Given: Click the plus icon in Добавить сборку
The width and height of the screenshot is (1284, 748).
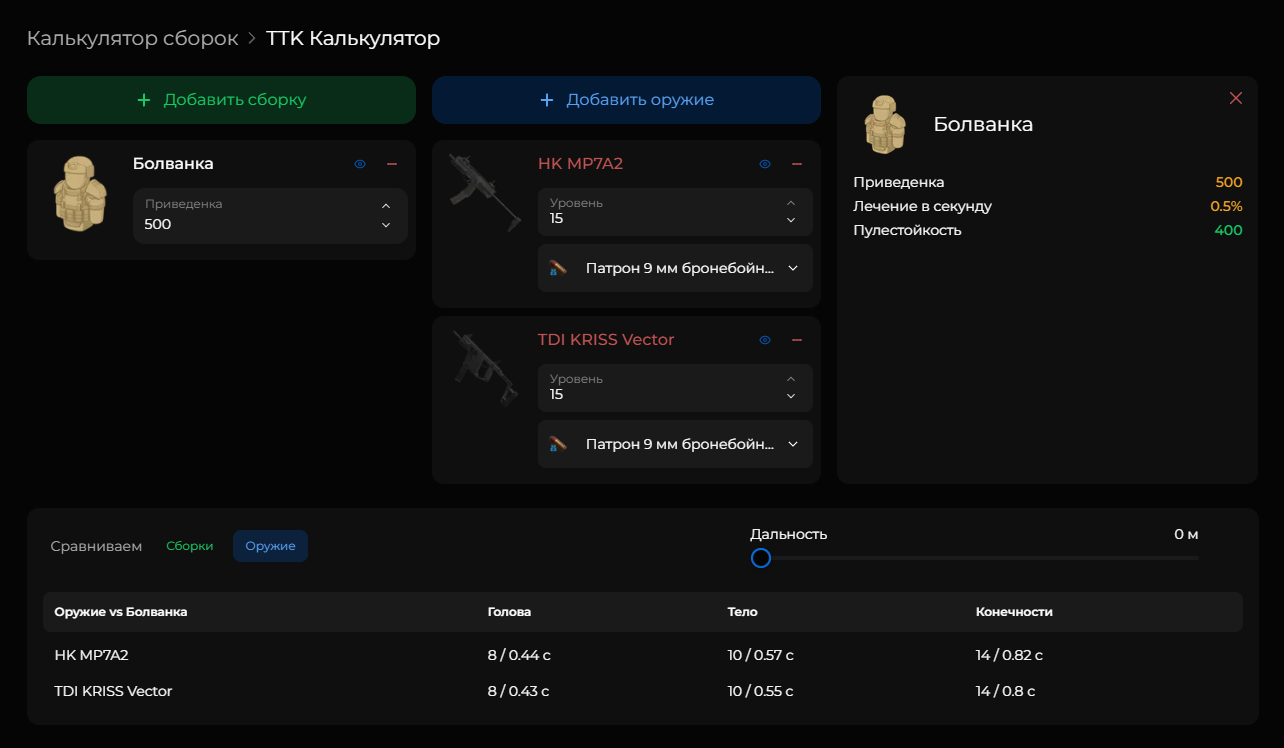Looking at the screenshot, I should (144, 100).
